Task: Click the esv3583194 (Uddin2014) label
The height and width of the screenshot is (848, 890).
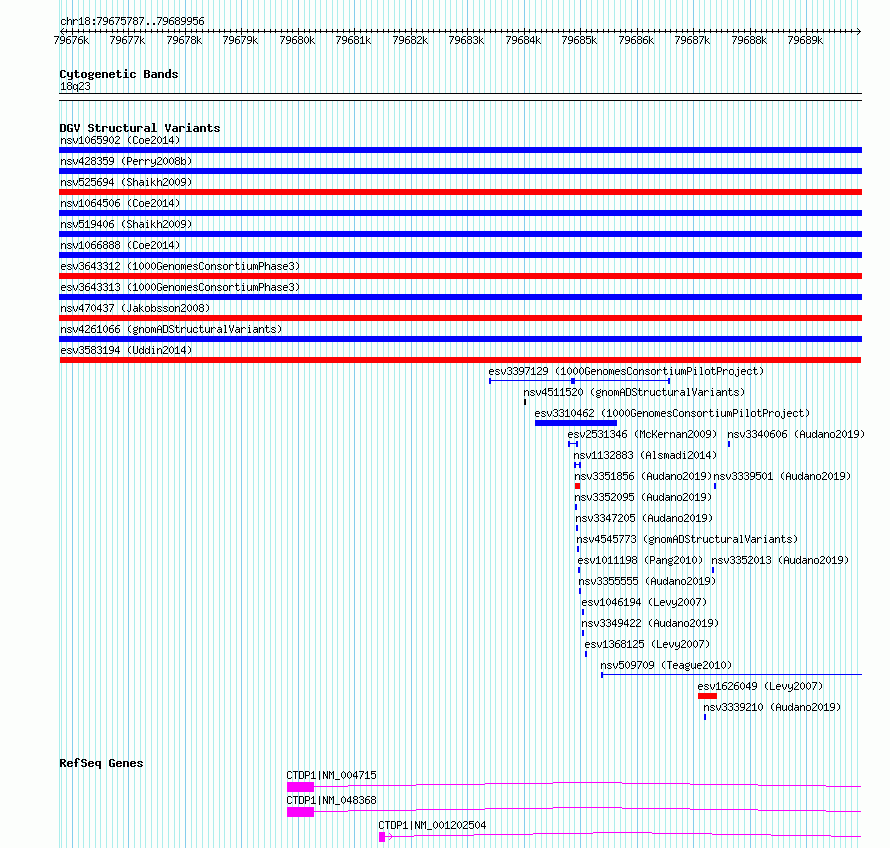Action: click(x=126, y=350)
